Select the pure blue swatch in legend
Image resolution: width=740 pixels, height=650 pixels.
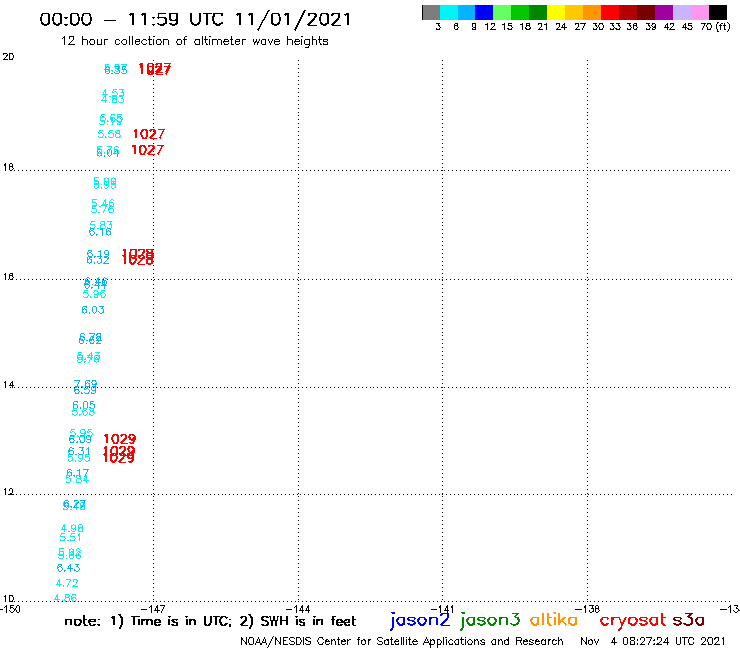tap(484, 12)
